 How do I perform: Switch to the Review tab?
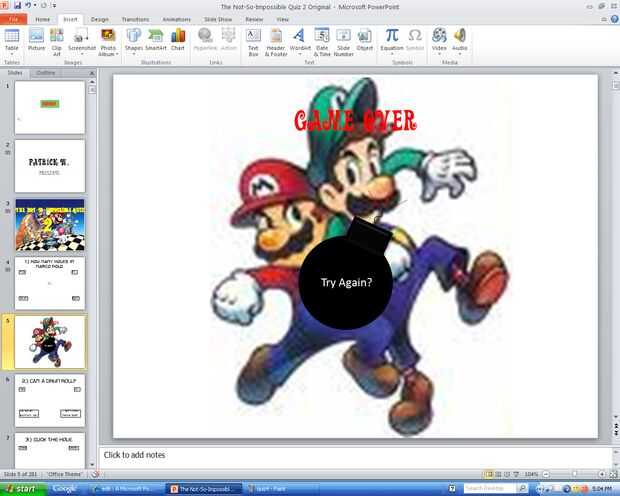click(254, 19)
